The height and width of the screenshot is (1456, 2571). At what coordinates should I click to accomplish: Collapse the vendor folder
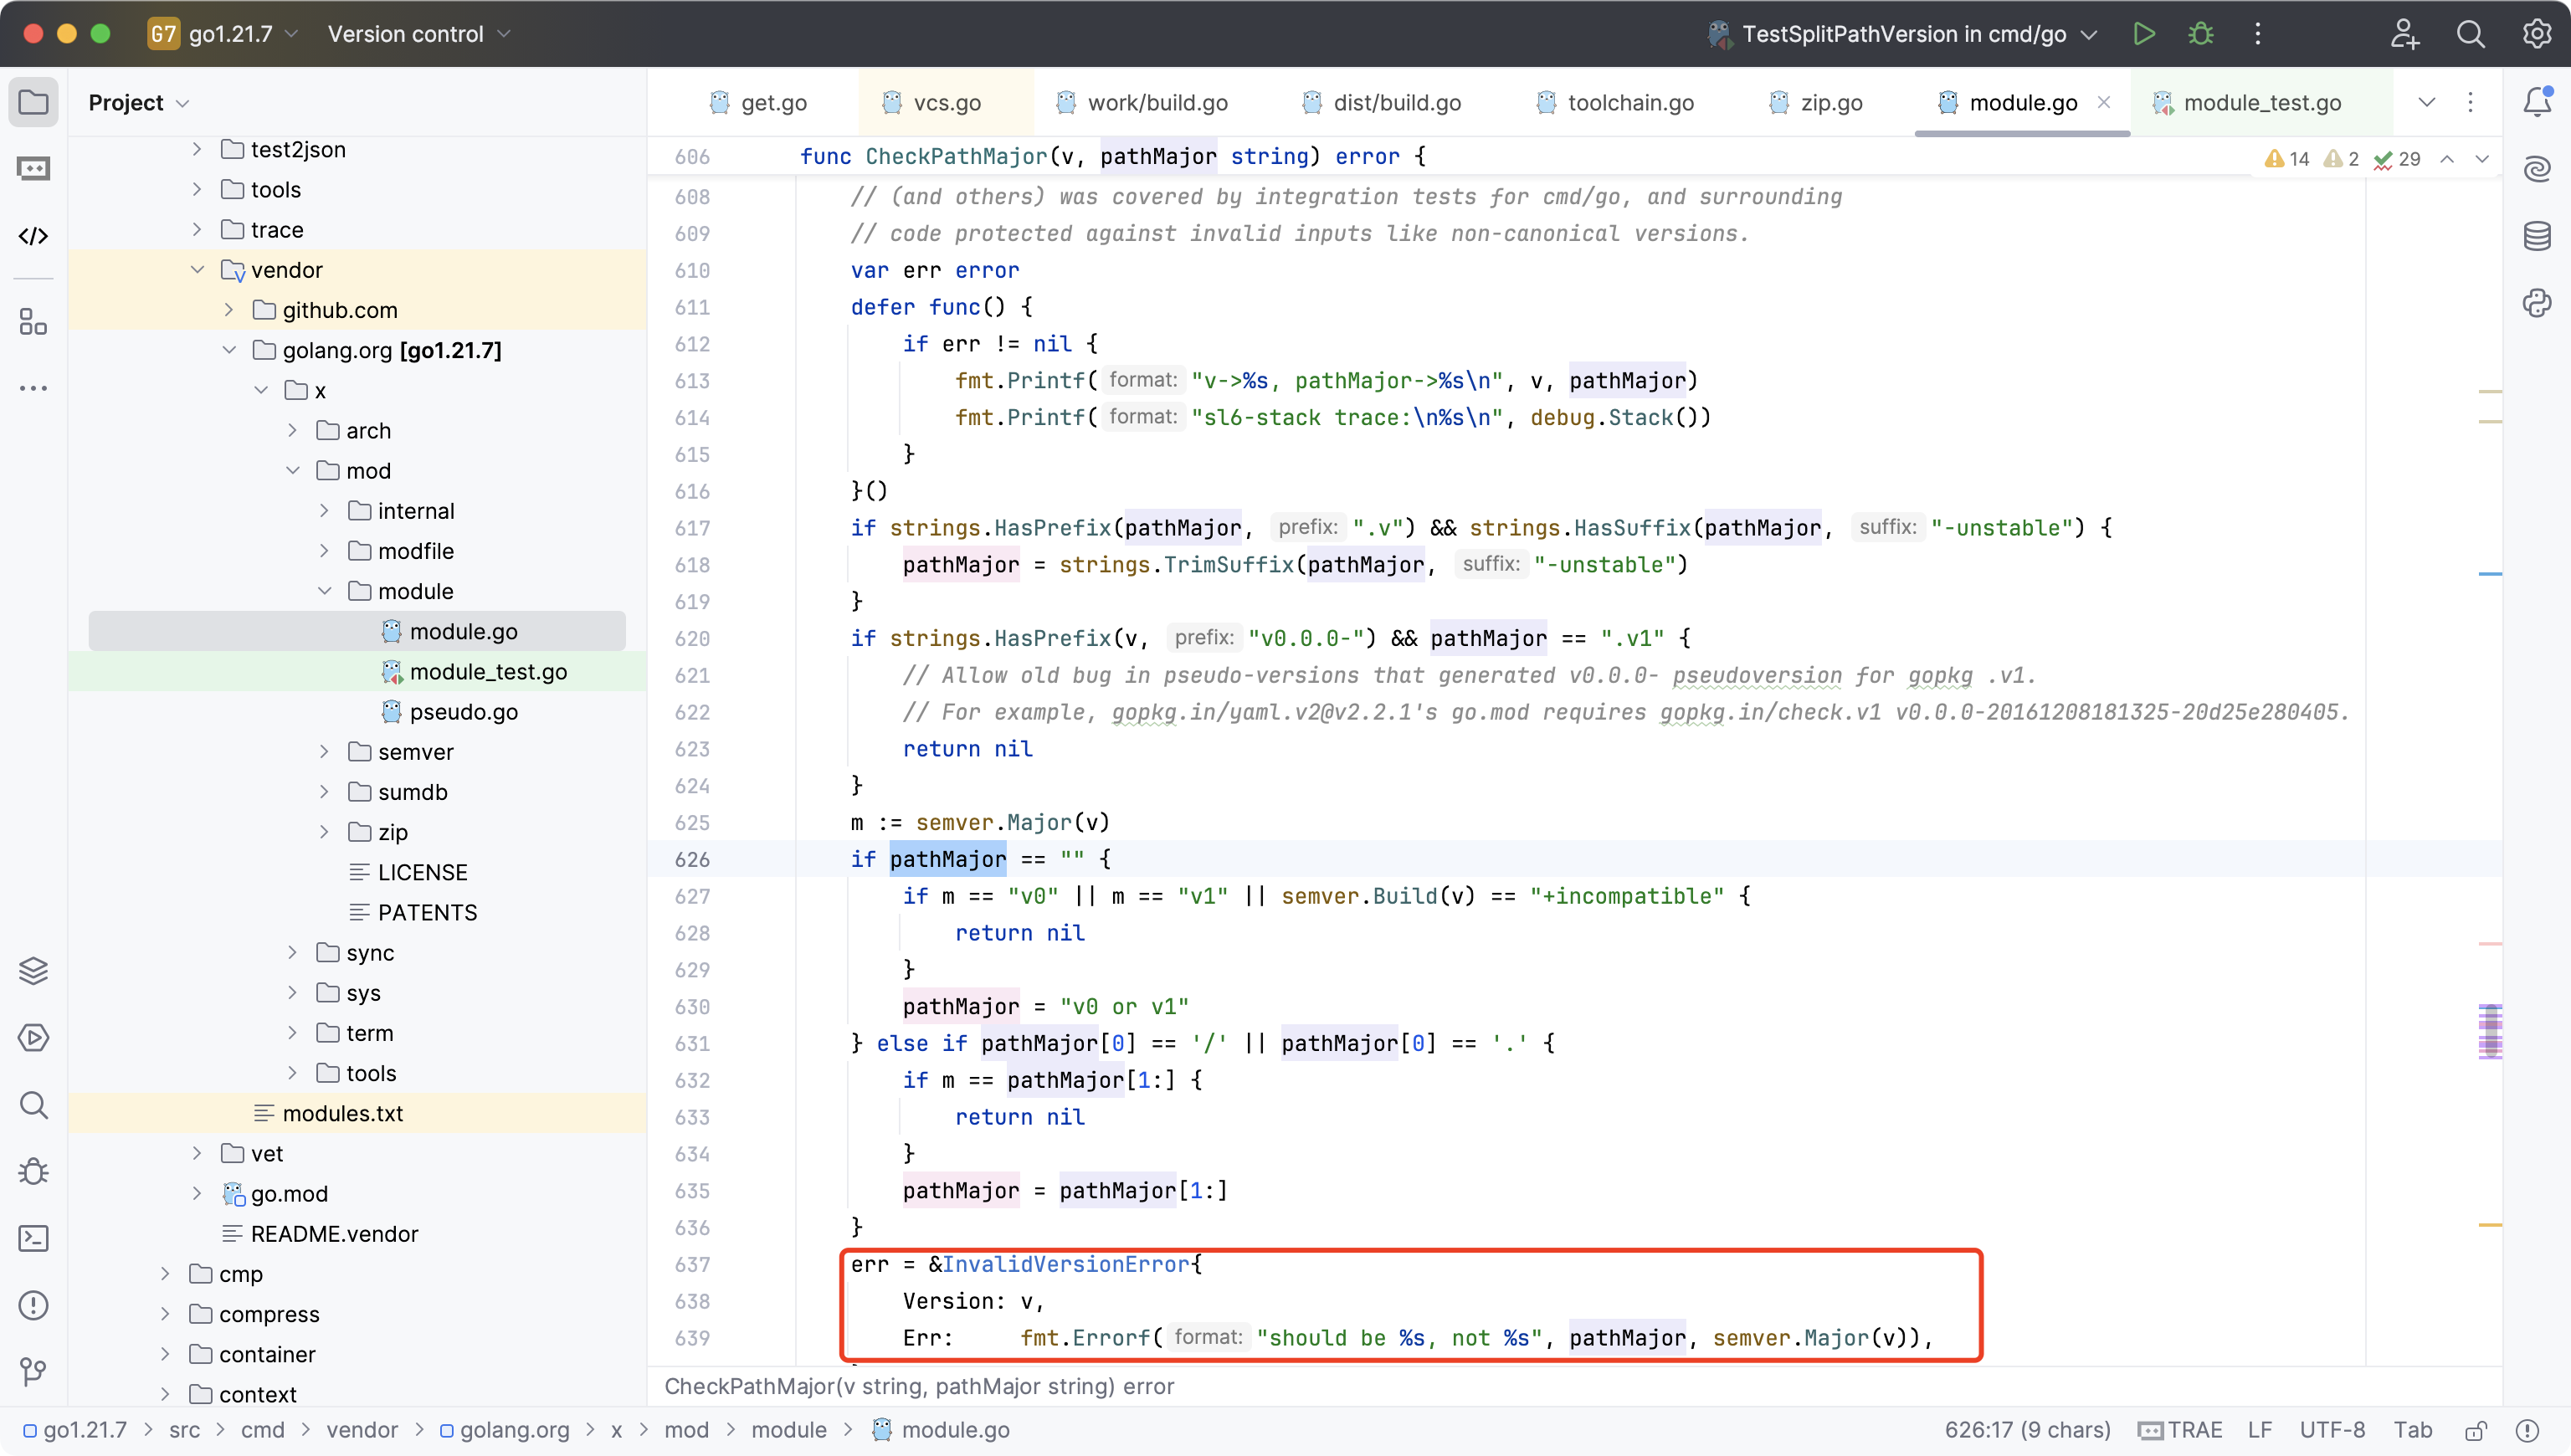pos(197,270)
